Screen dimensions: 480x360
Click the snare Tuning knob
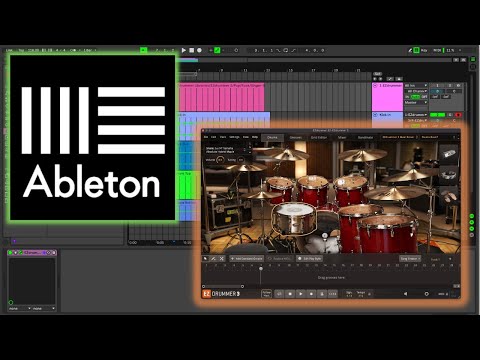pyautogui.click(x=241, y=160)
